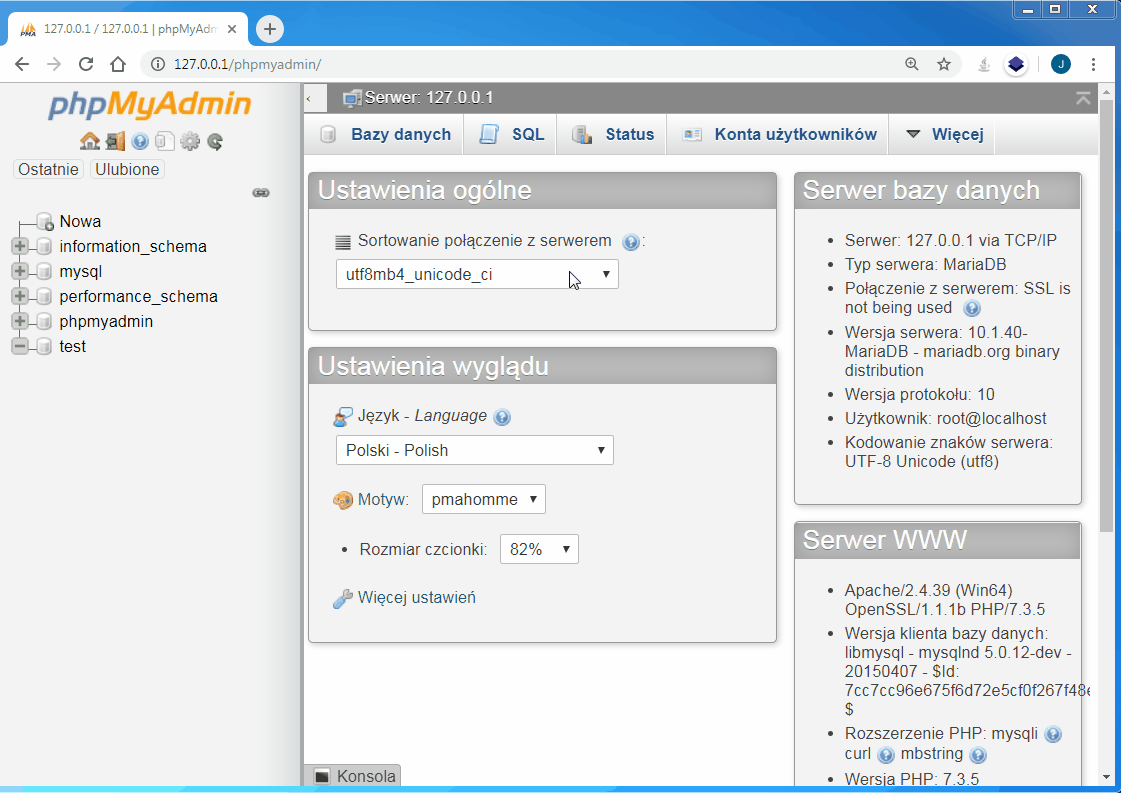Open the Status tab
This screenshot has height=793, width=1121.
[613, 134]
